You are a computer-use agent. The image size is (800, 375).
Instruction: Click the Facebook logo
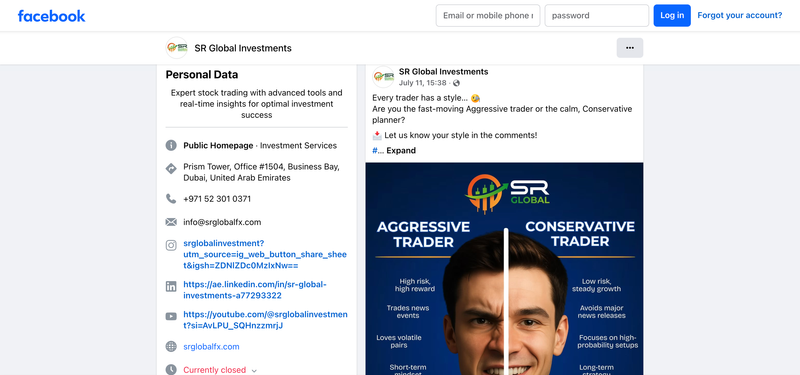[x=52, y=16]
